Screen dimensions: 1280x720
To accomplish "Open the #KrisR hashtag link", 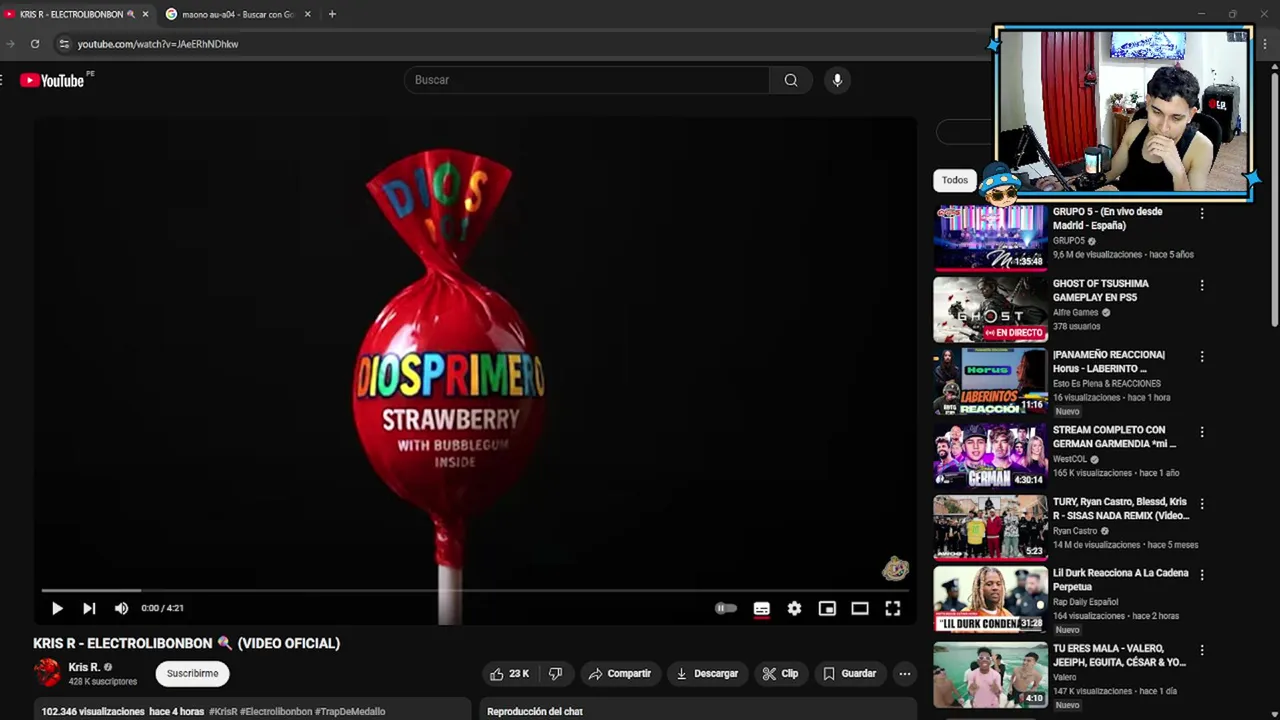I will (x=223, y=712).
